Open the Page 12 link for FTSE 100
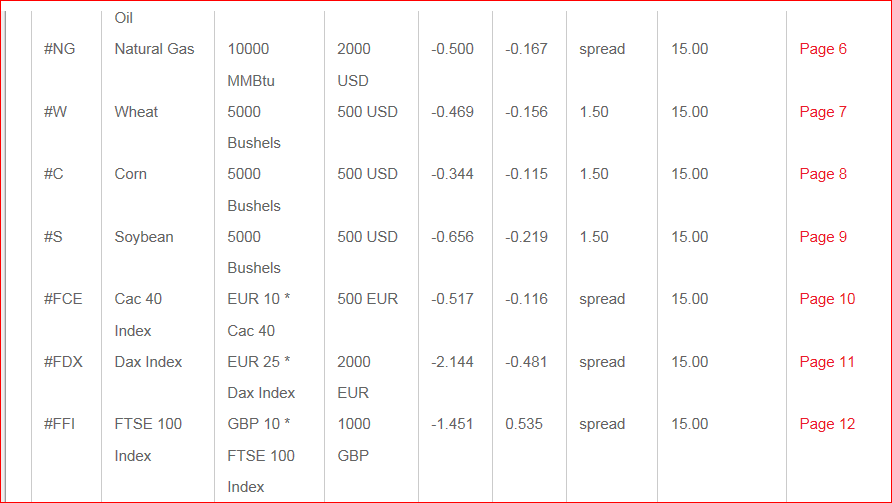892x503 pixels. coord(827,424)
